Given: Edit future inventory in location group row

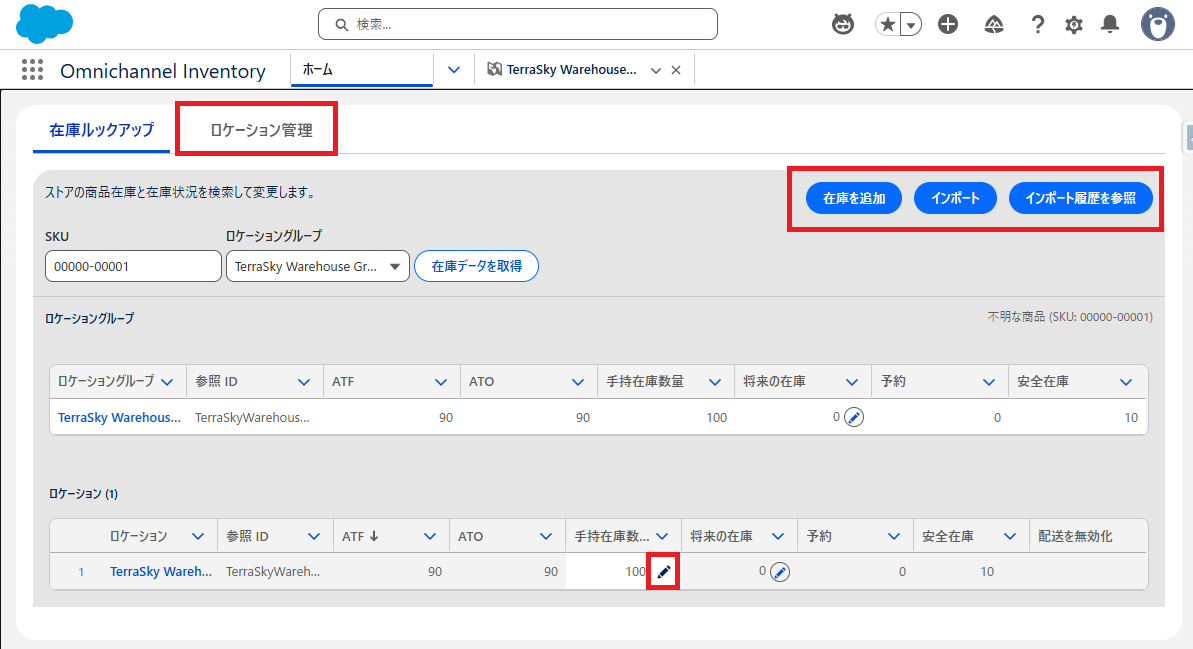Looking at the screenshot, I should click(853, 417).
